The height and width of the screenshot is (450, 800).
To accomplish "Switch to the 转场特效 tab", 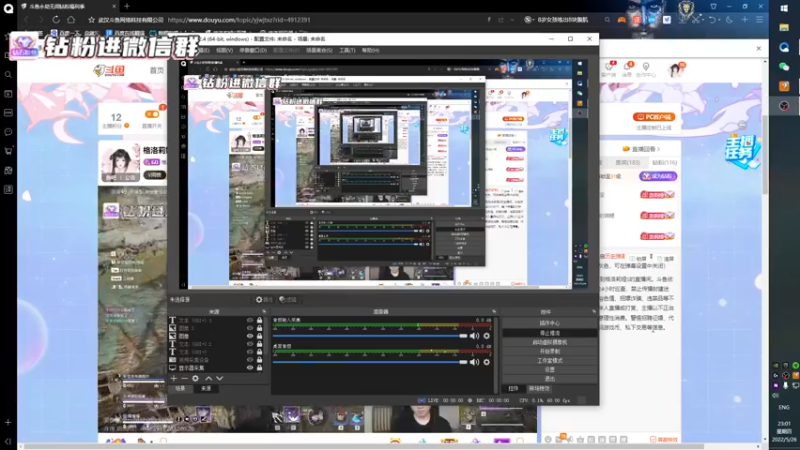I will click(539, 388).
